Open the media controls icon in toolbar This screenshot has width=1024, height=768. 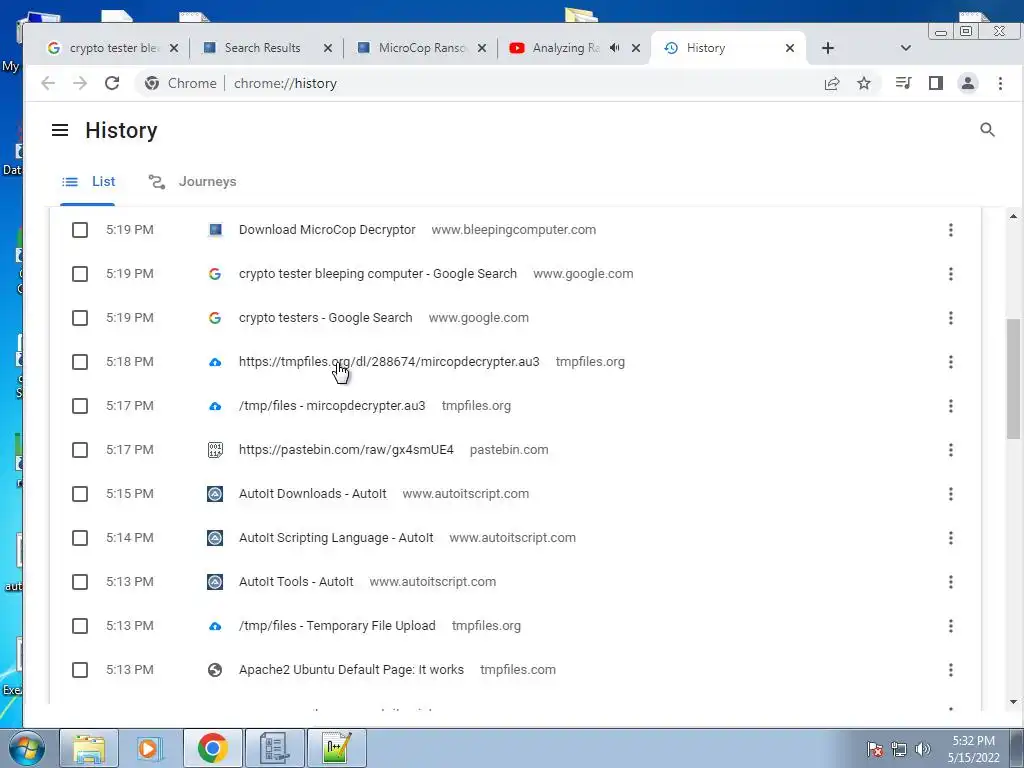pyautogui.click(x=904, y=83)
